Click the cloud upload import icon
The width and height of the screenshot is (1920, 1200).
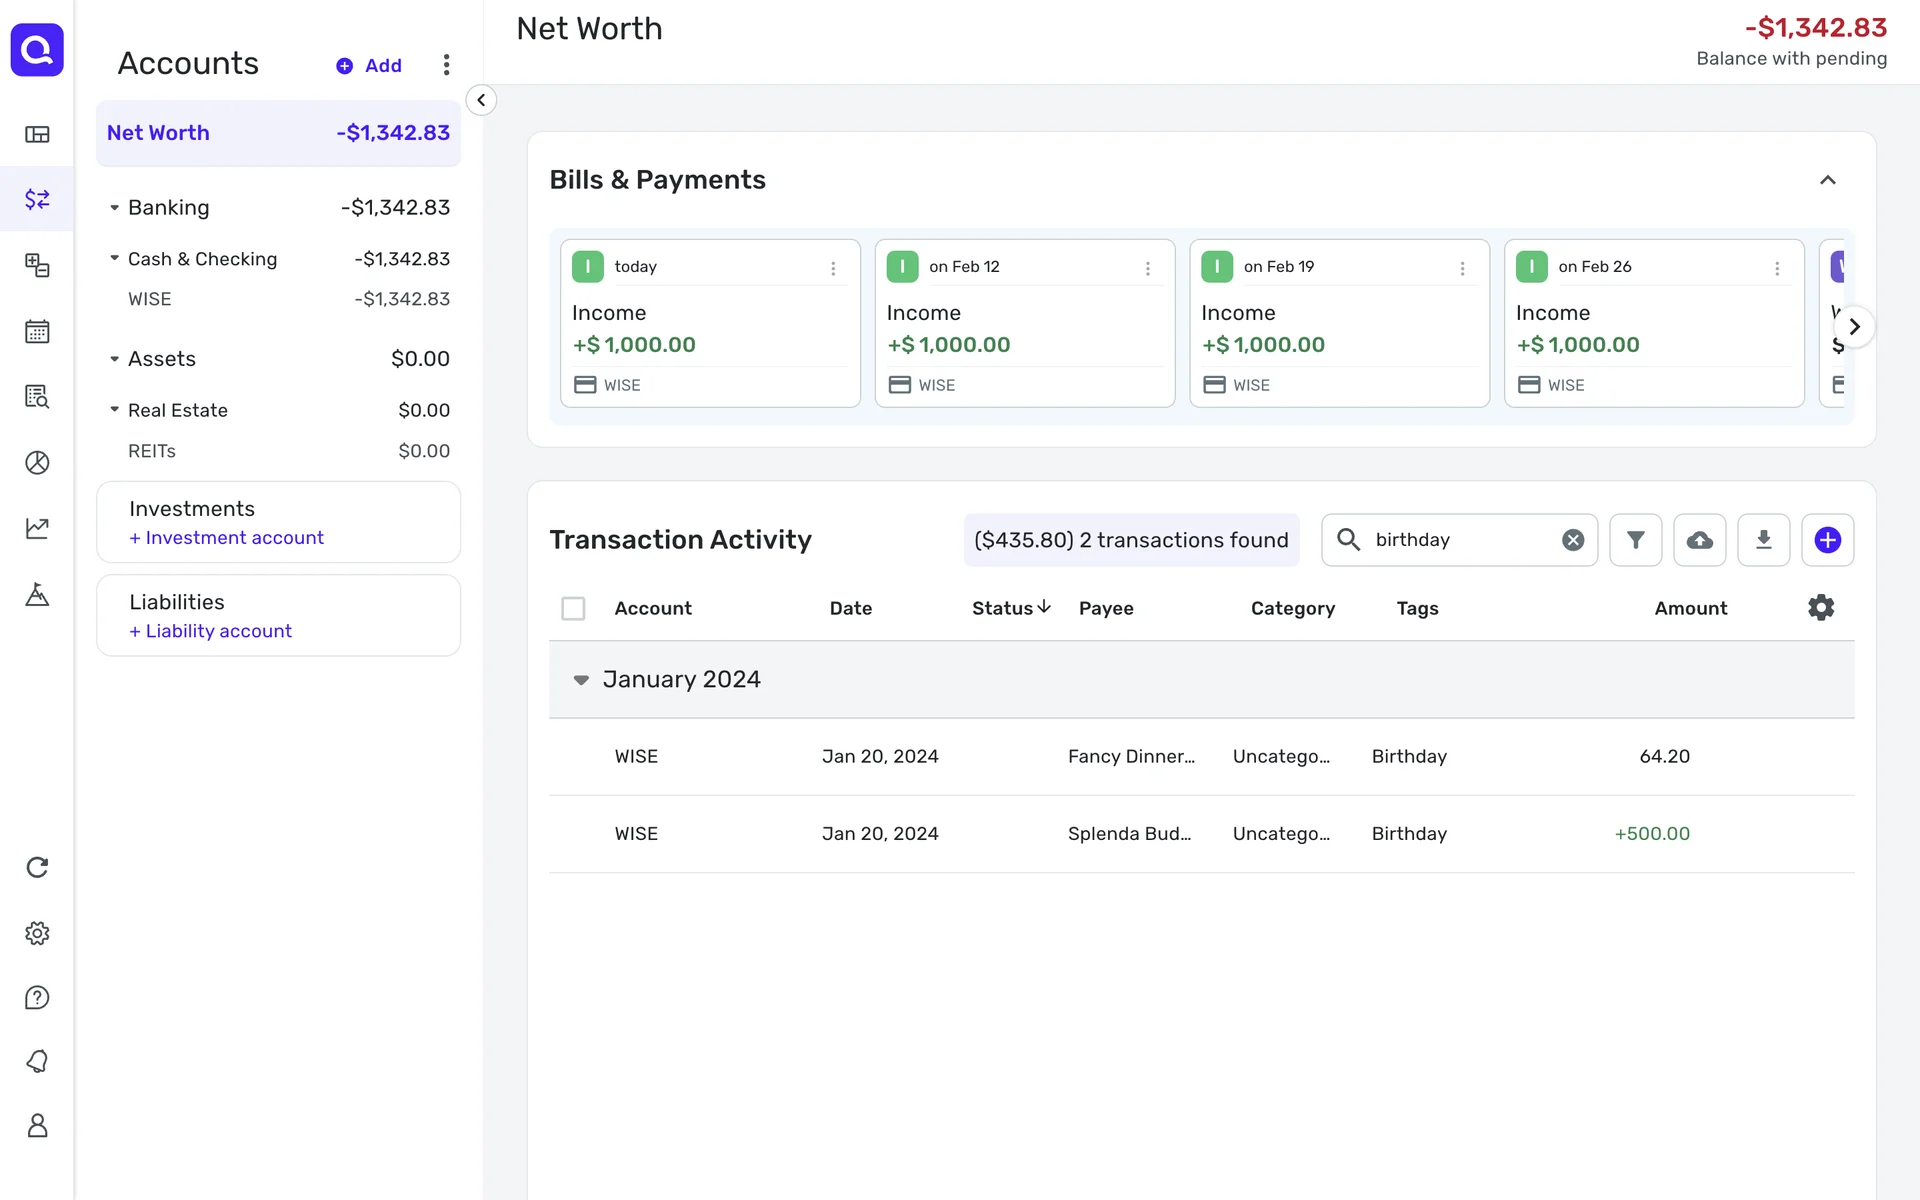pyautogui.click(x=1699, y=540)
